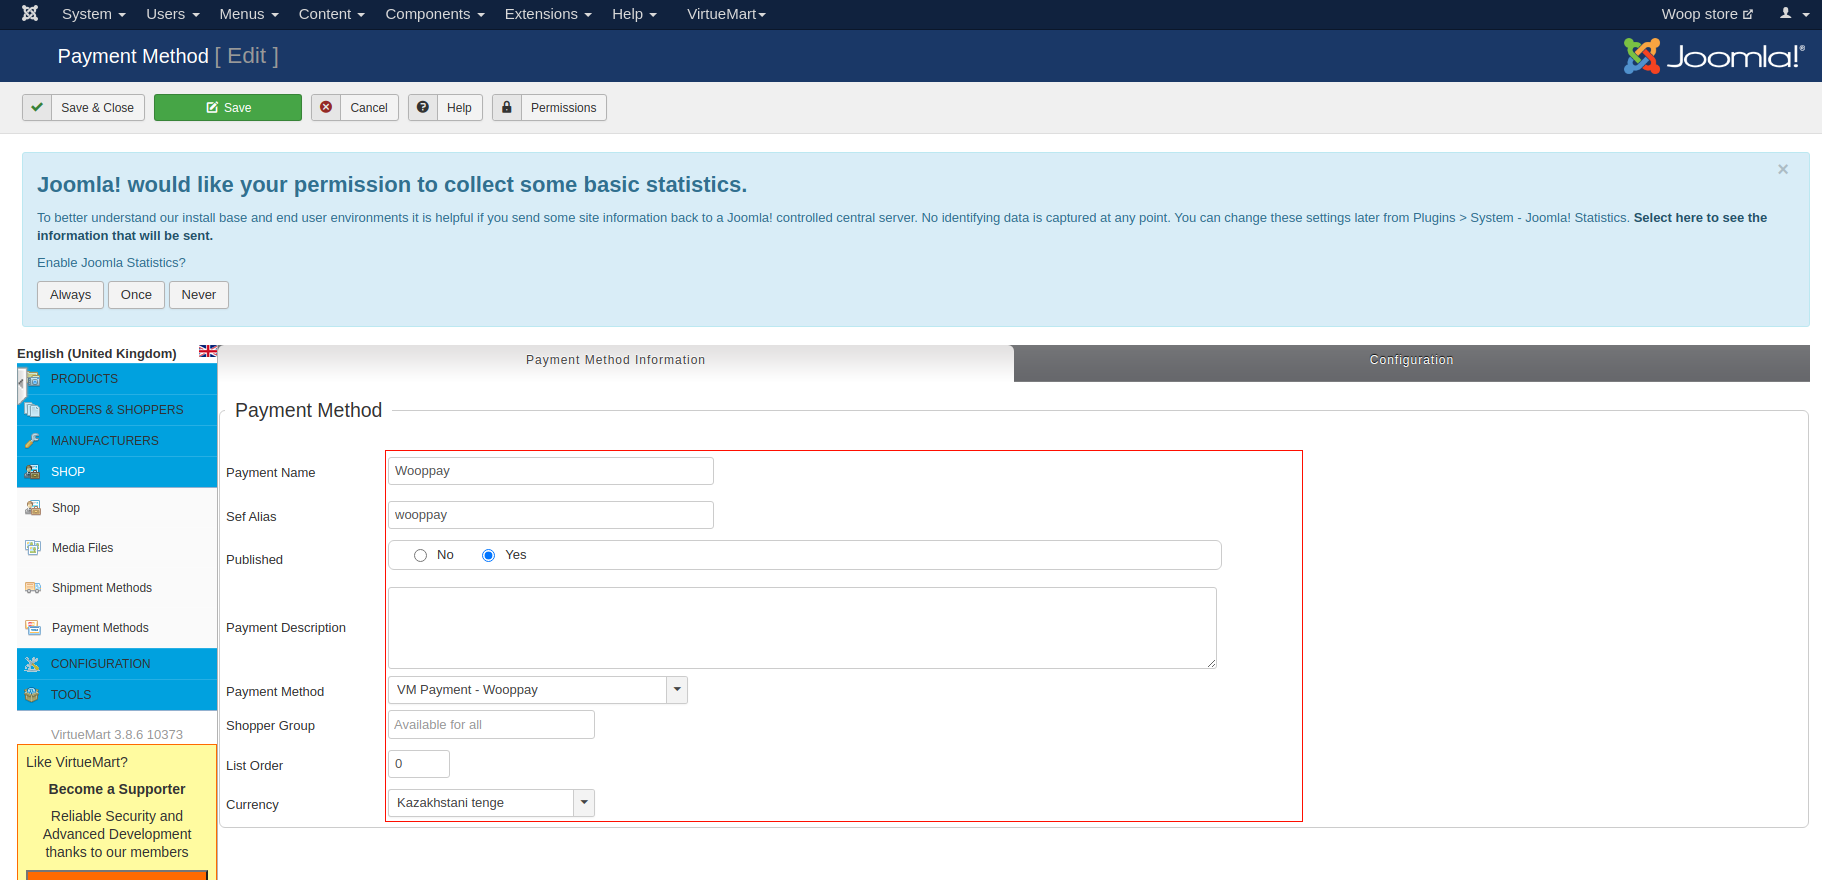
Task: Open the Payment Method dropdown
Action: pos(538,690)
